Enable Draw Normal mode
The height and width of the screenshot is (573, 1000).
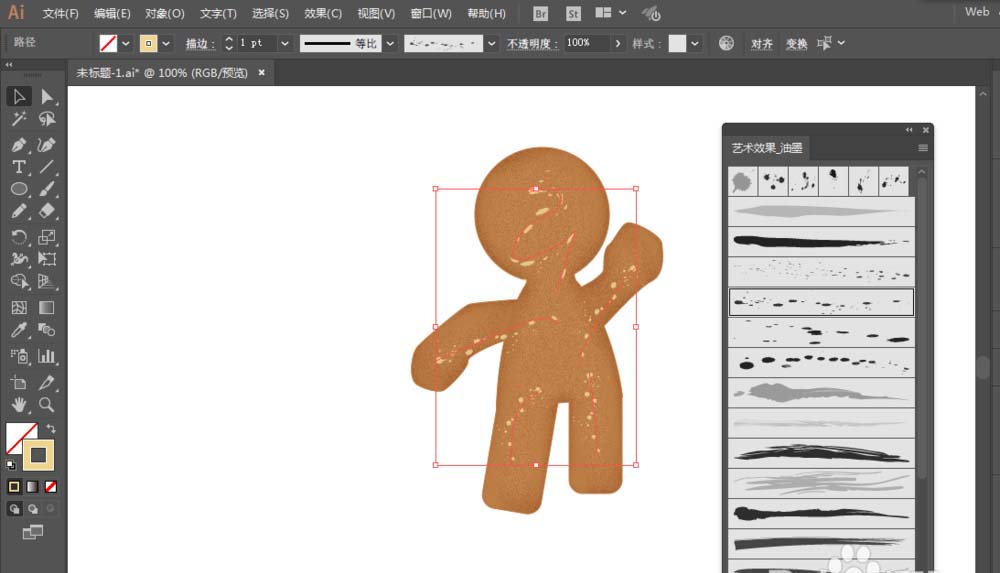click(14, 509)
